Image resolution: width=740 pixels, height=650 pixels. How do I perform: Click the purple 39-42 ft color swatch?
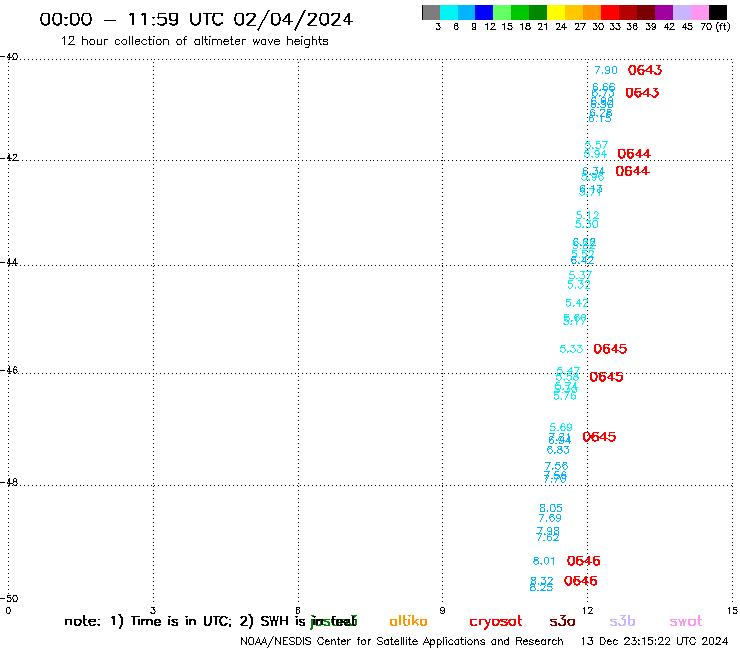pyautogui.click(x=664, y=12)
